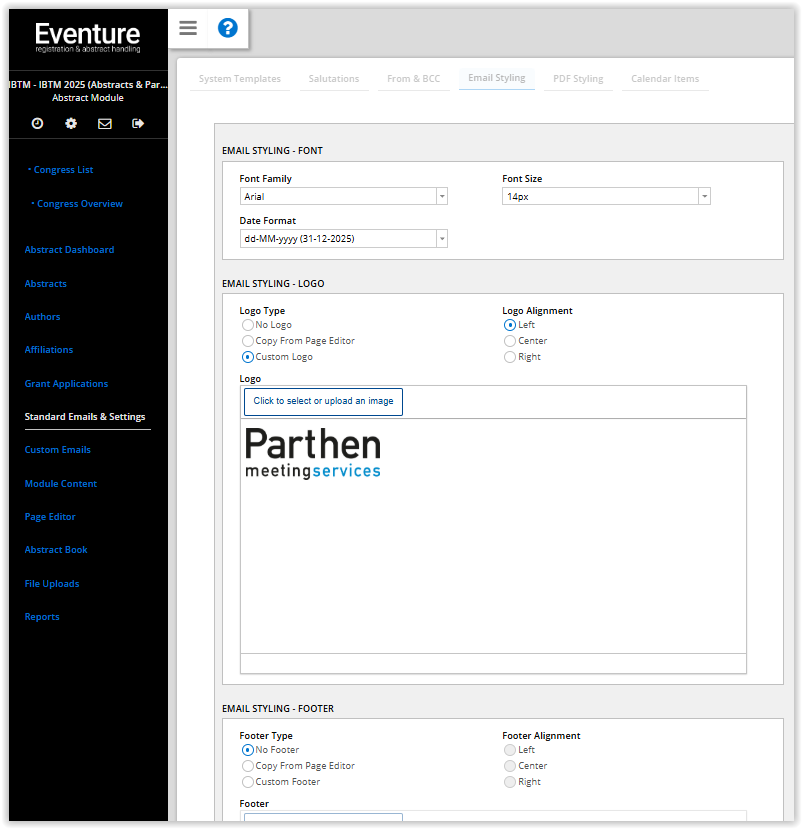This screenshot has width=802, height=829.
Task: Set Footer Alignment to Left
Action: pos(510,750)
